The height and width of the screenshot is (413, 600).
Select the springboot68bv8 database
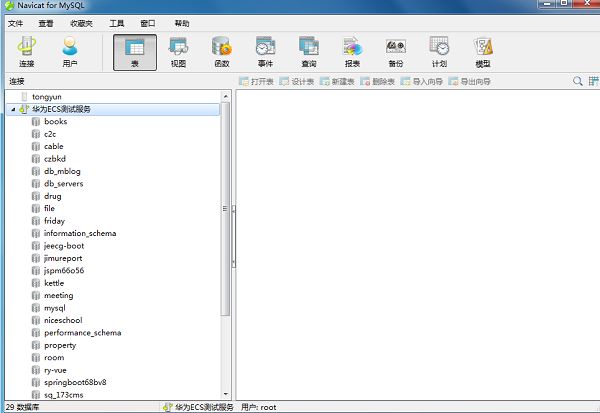(75, 382)
